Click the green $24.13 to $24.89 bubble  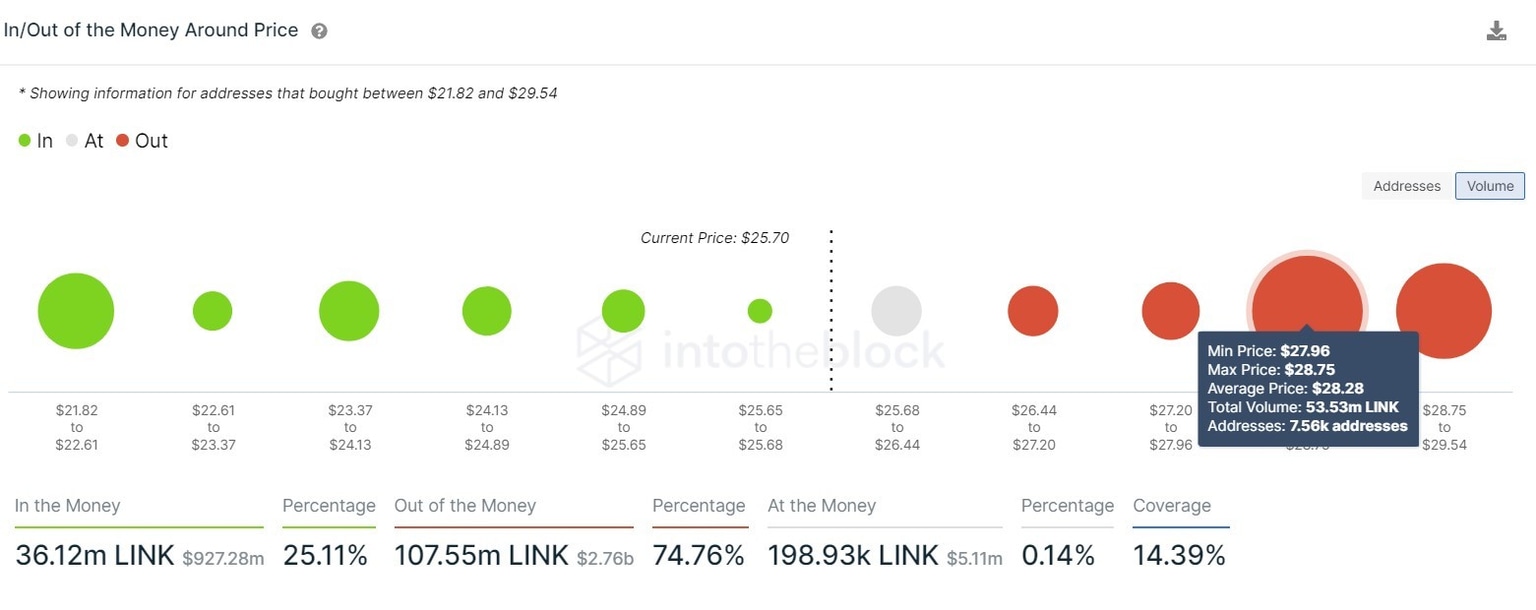pos(487,311)
